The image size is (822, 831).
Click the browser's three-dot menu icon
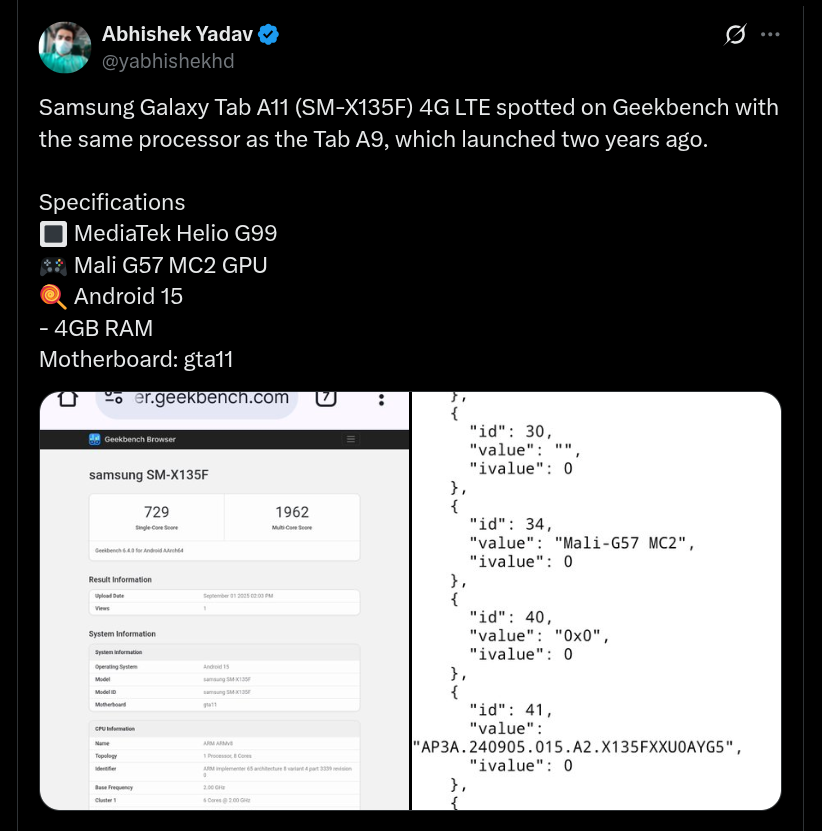[381, 399]
